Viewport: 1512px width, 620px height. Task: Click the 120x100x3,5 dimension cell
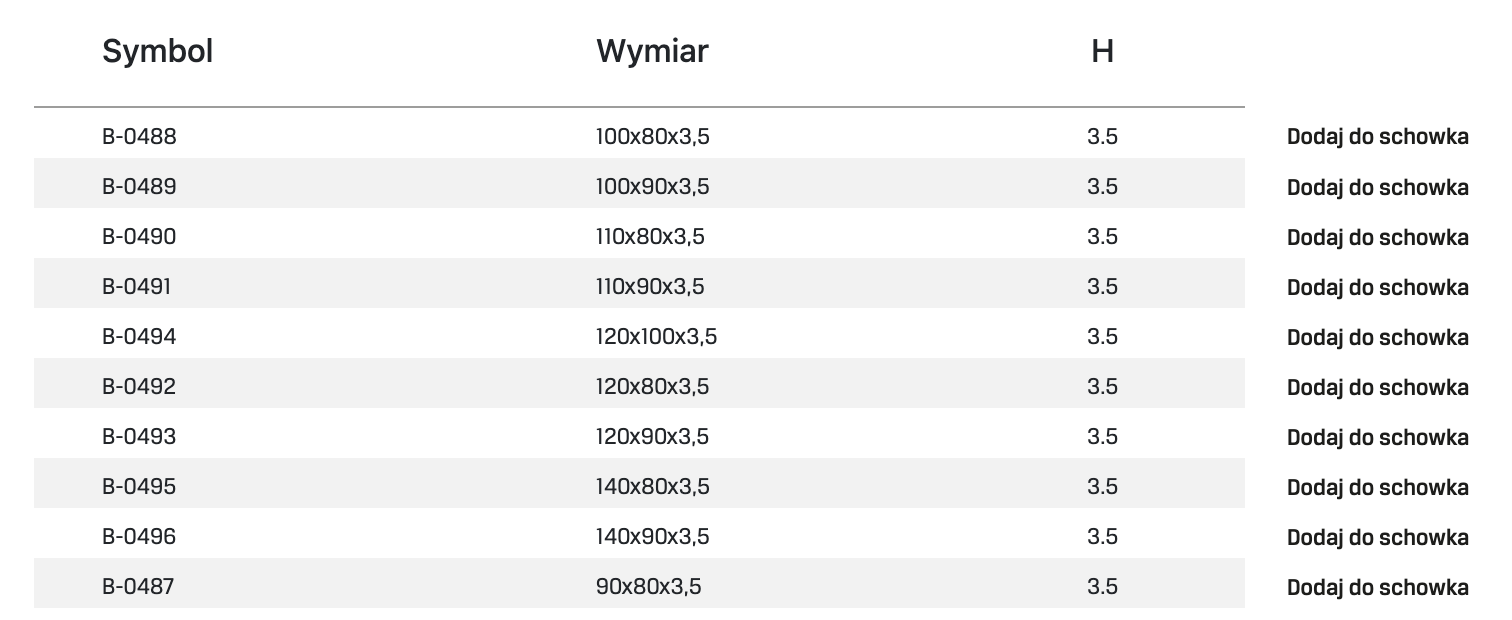point(656,337)
